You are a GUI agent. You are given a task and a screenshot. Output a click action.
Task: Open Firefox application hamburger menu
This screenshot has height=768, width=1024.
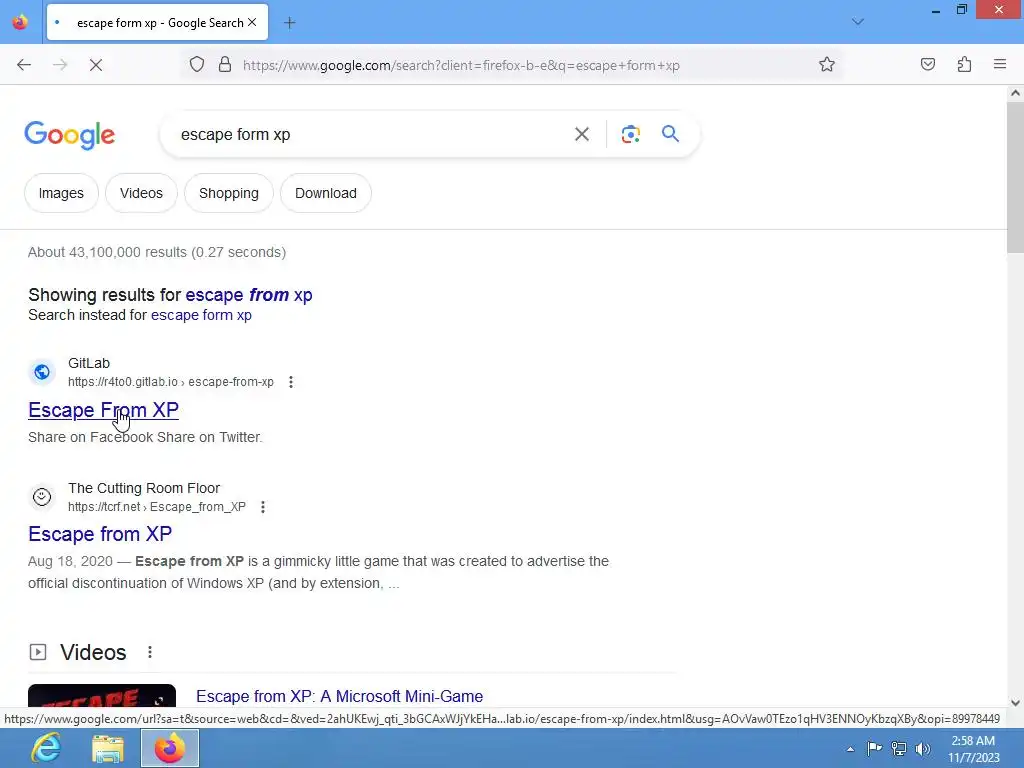1000,64
